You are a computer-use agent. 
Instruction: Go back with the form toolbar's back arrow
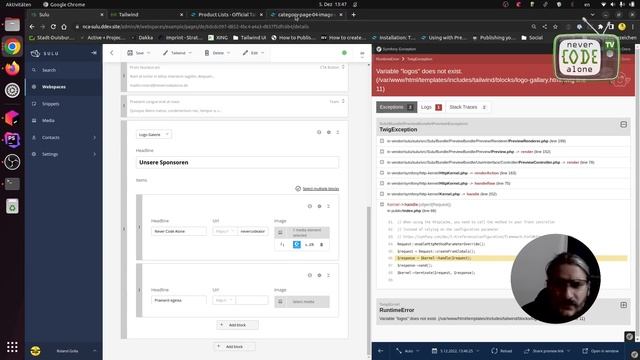(x=112, y=53)
